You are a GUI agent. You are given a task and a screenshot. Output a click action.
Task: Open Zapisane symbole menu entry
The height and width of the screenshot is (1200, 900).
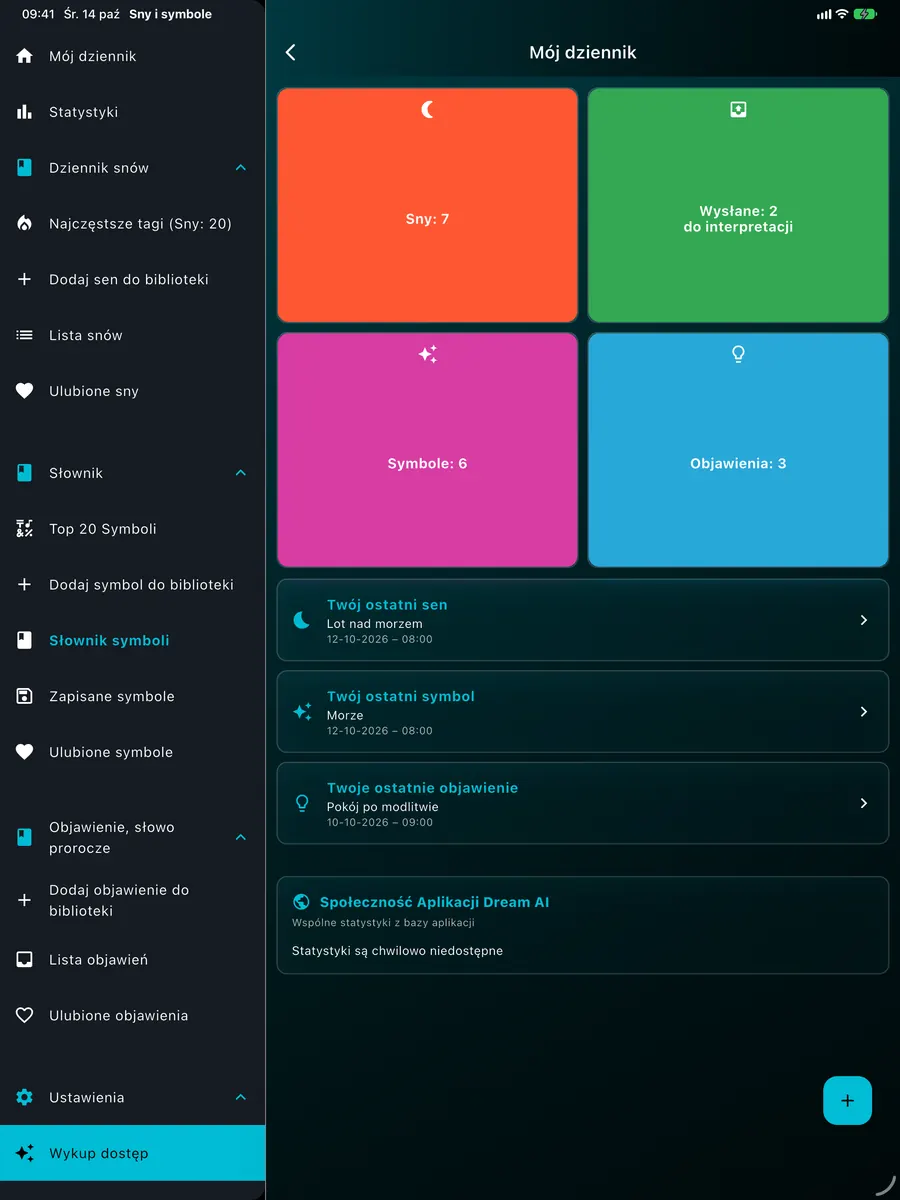[133, 697]
